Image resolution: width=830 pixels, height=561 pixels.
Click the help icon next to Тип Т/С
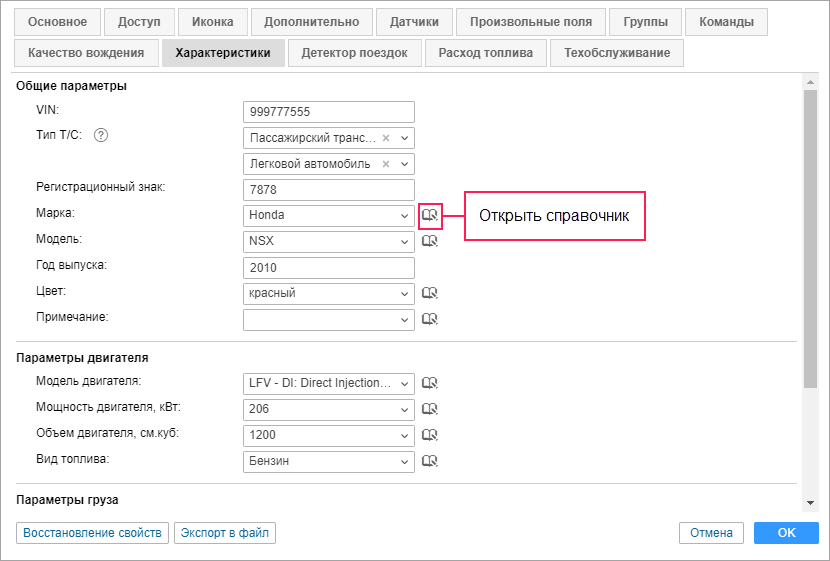tap(101, 136)
